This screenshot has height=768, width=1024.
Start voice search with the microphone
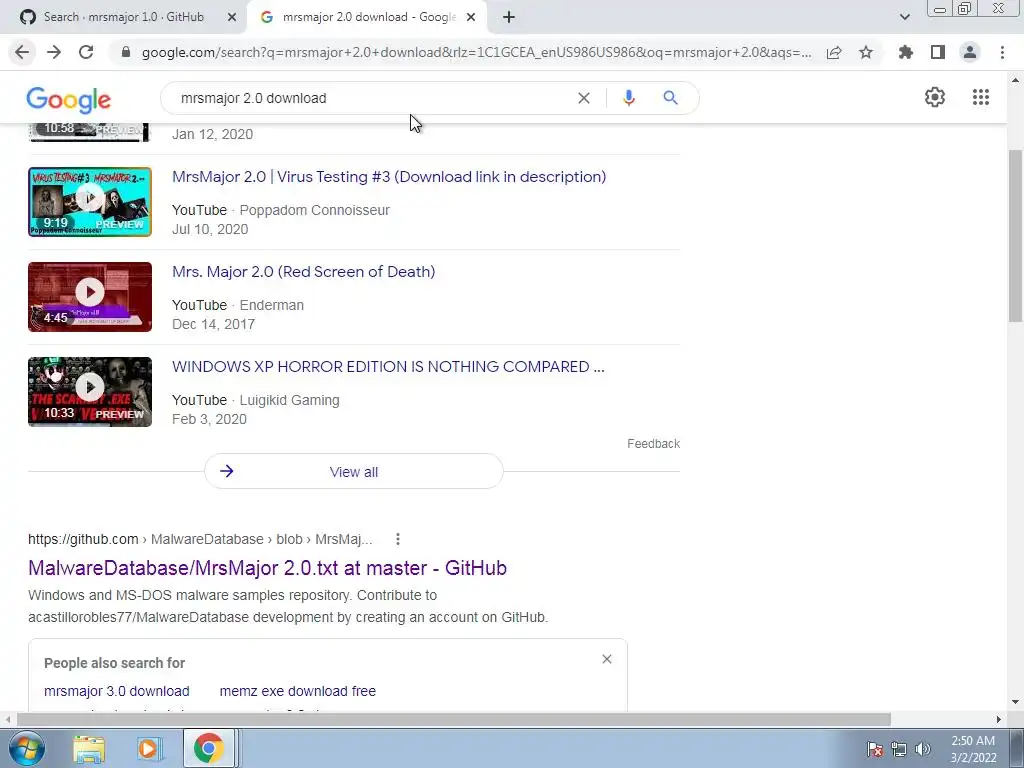(628, 98)
